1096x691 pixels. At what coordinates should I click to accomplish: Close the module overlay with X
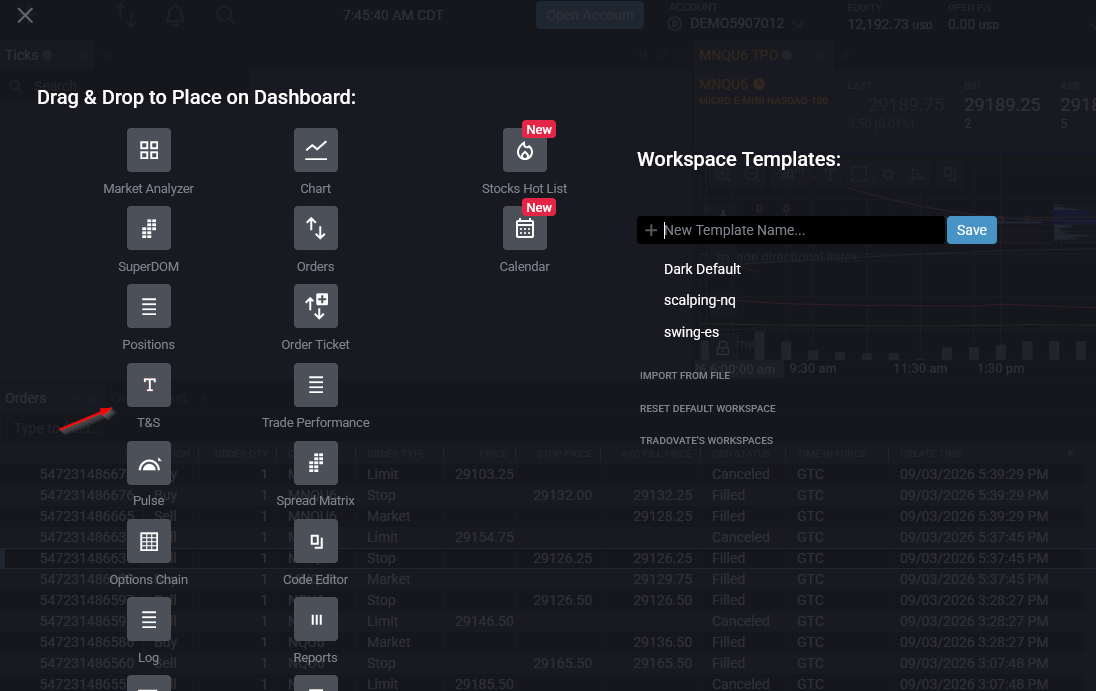point(25,15)
